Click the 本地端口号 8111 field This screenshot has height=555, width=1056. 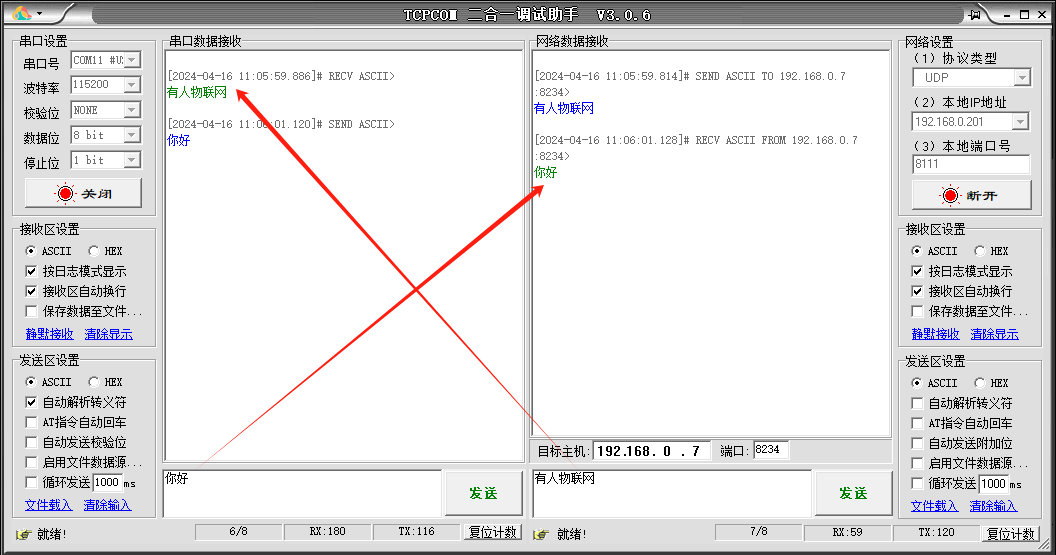coord(971,164)
